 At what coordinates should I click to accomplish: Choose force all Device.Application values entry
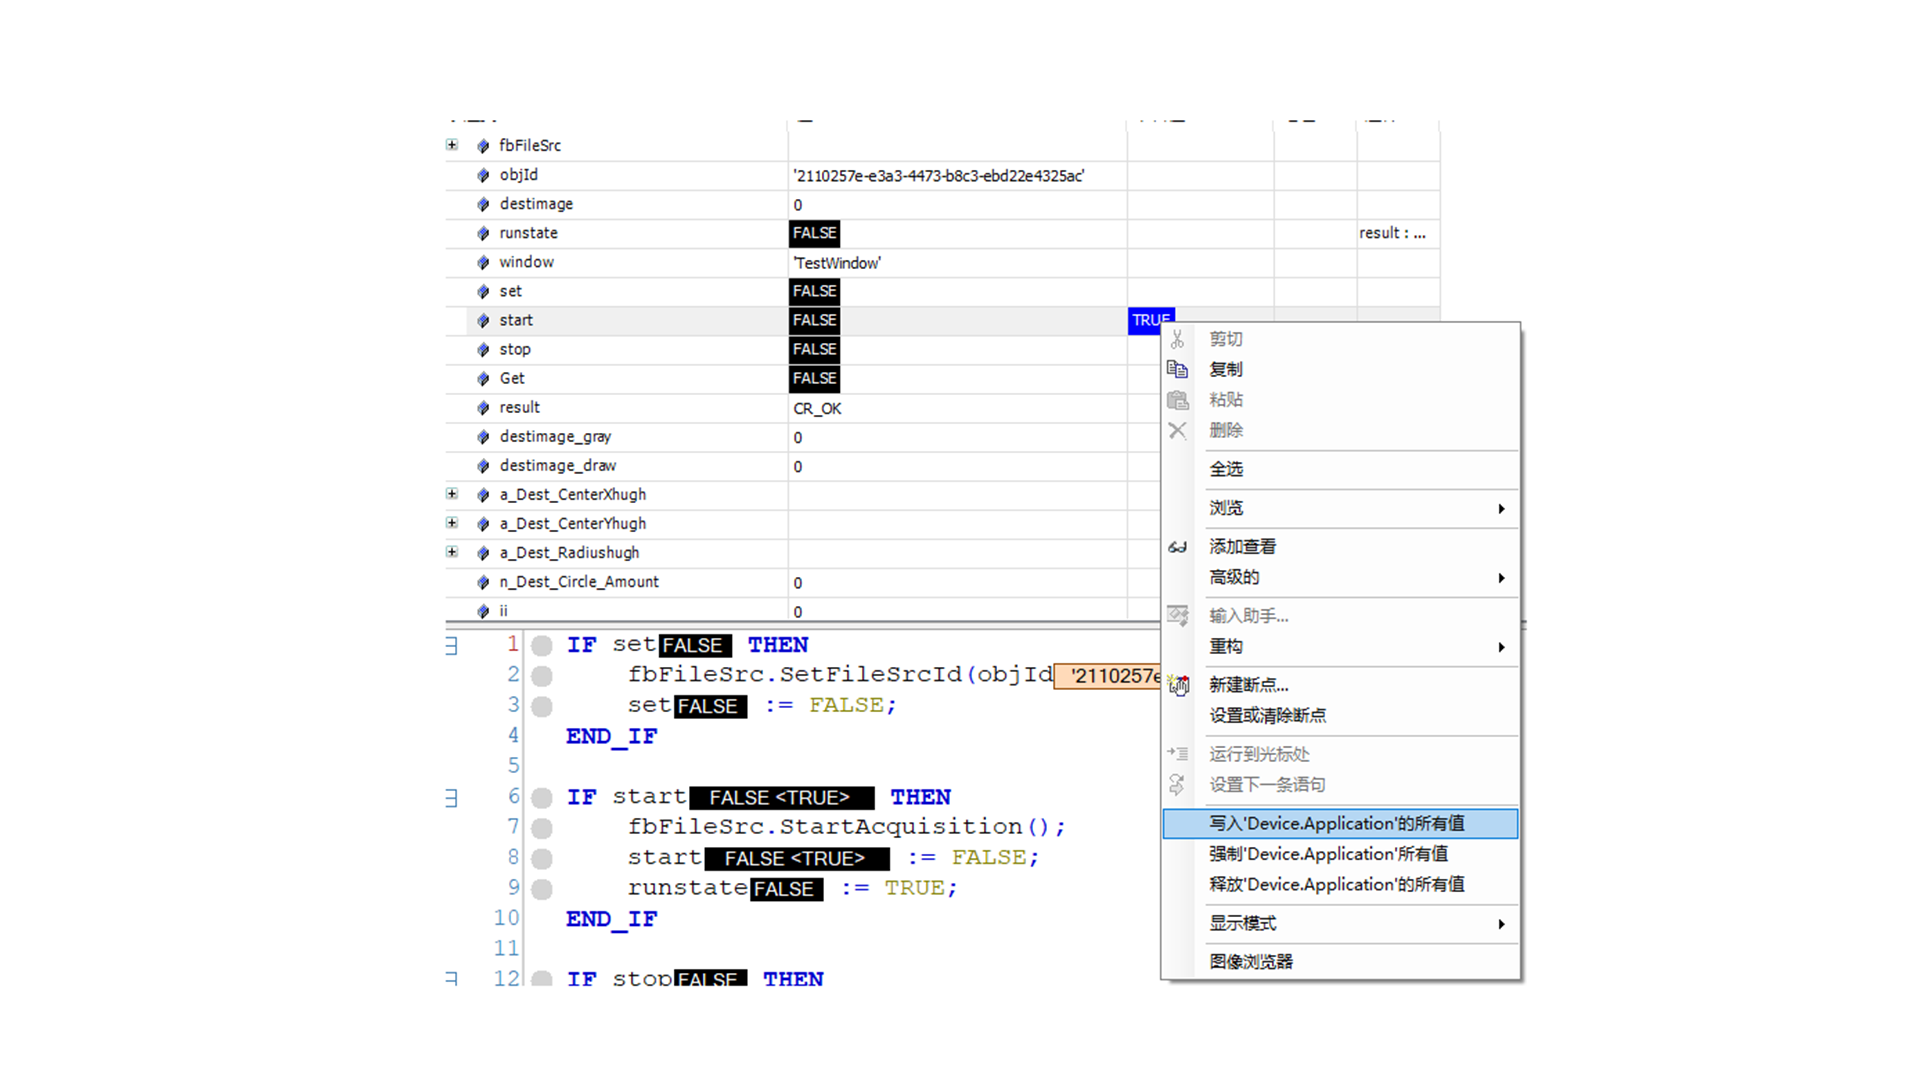1328,854
